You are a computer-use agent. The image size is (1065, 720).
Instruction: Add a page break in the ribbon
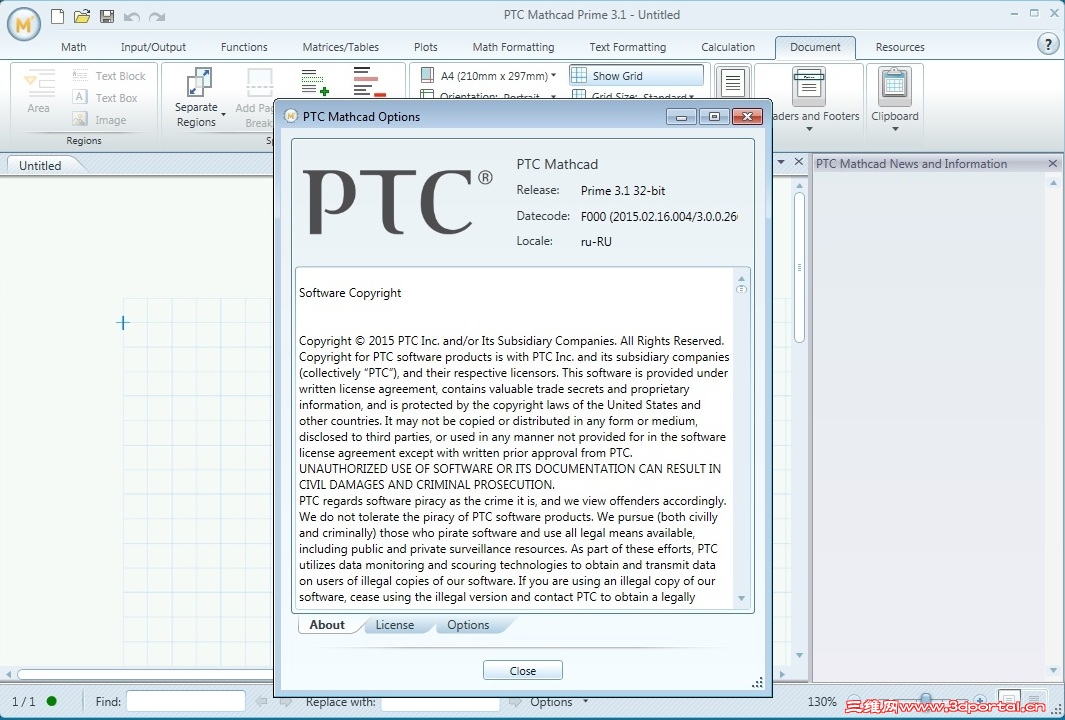(258, 96)
